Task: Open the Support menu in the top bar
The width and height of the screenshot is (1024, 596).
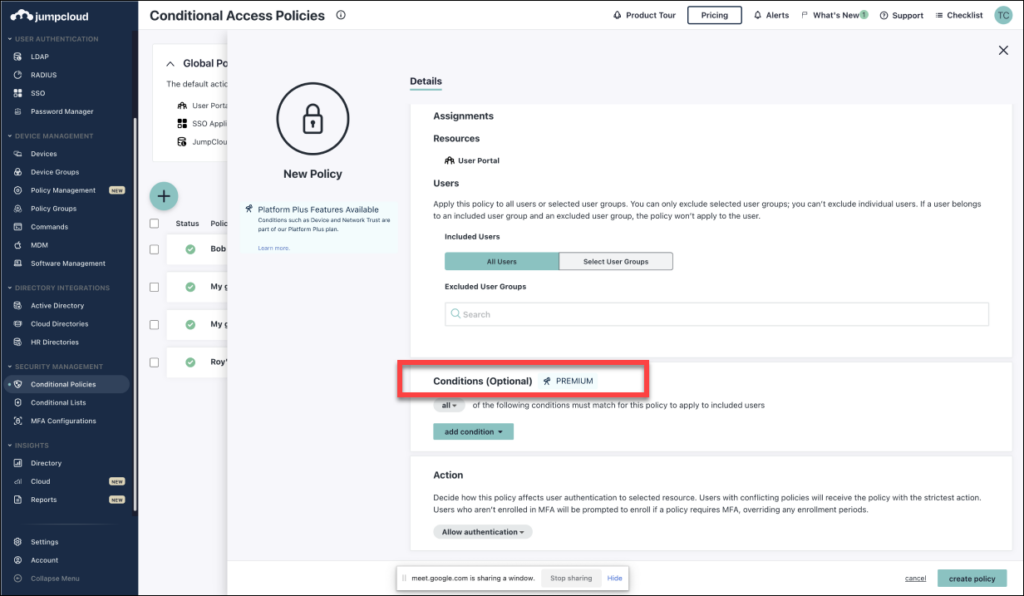Action: [901, 15]
